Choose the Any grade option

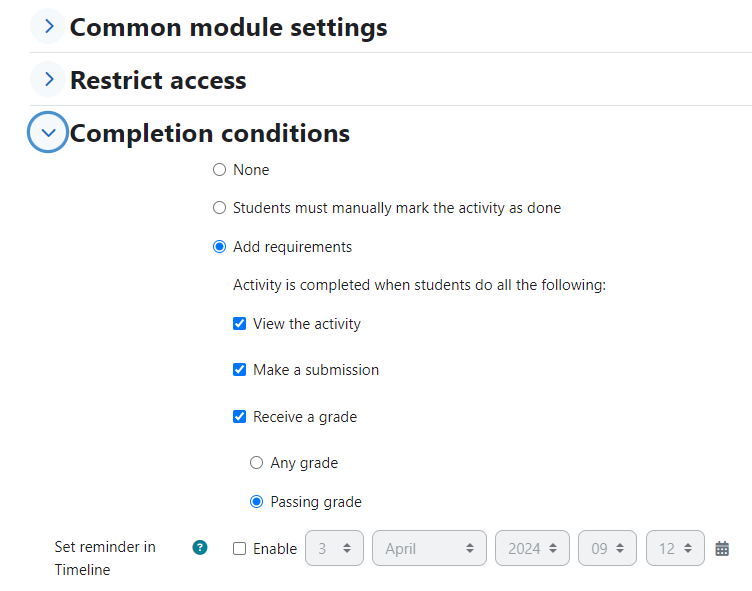click(257, 462)
